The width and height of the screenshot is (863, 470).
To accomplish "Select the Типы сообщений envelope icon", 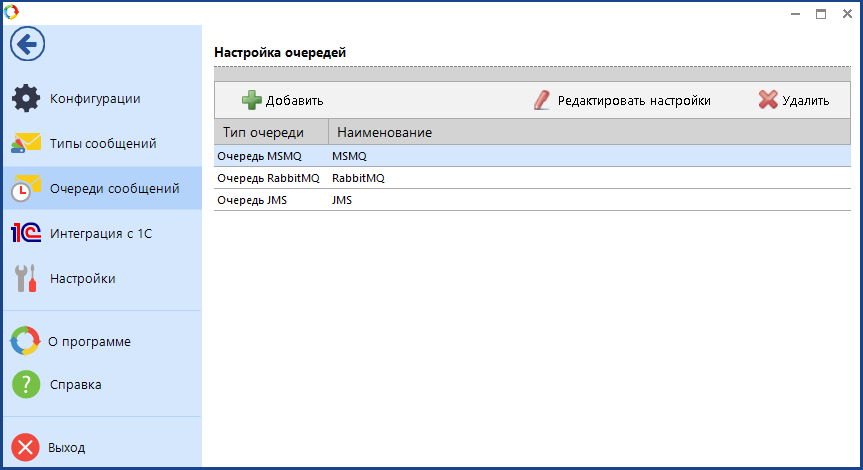I will coord(25,143).
